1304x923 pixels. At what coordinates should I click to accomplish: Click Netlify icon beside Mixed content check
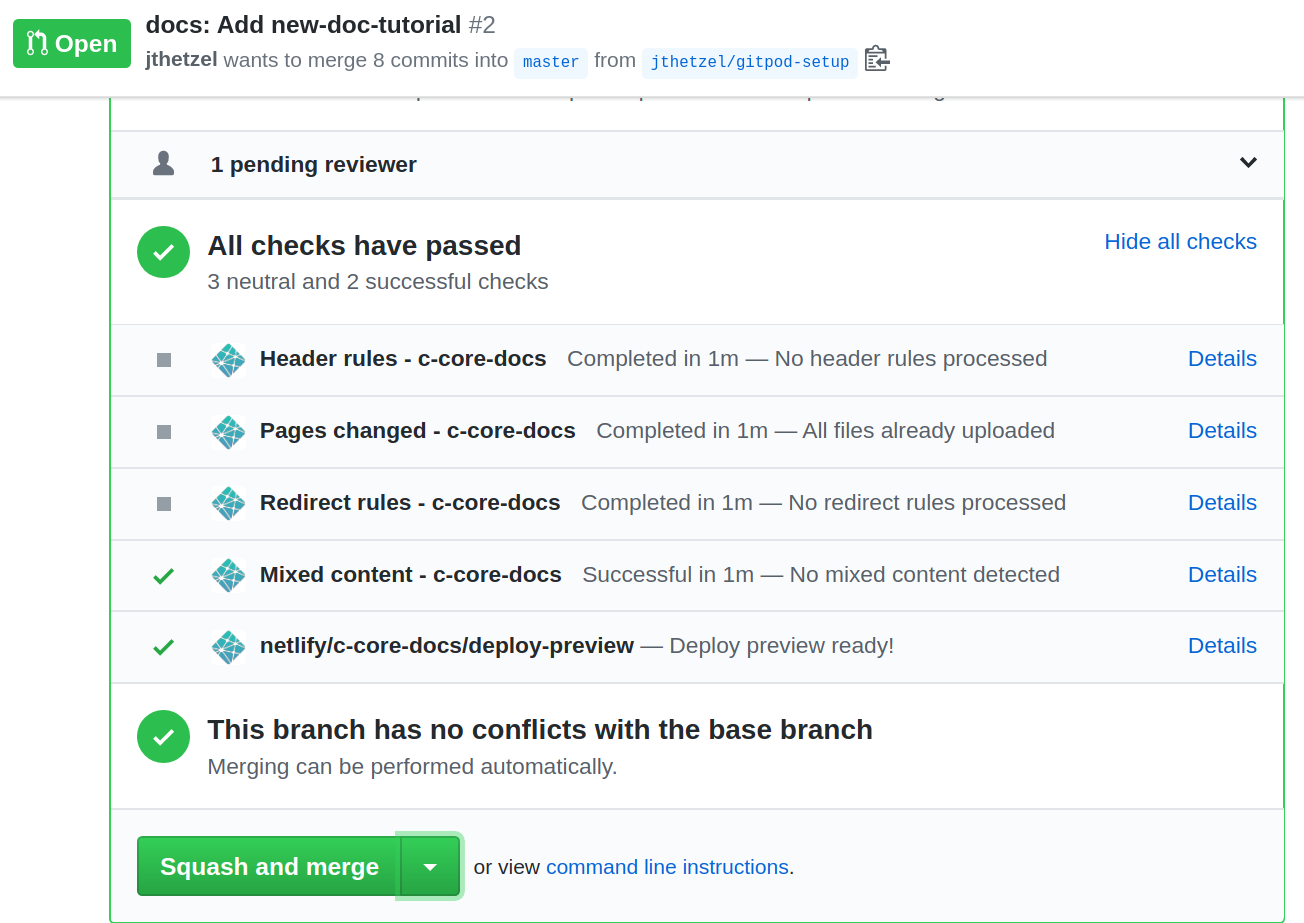point(229,575)
